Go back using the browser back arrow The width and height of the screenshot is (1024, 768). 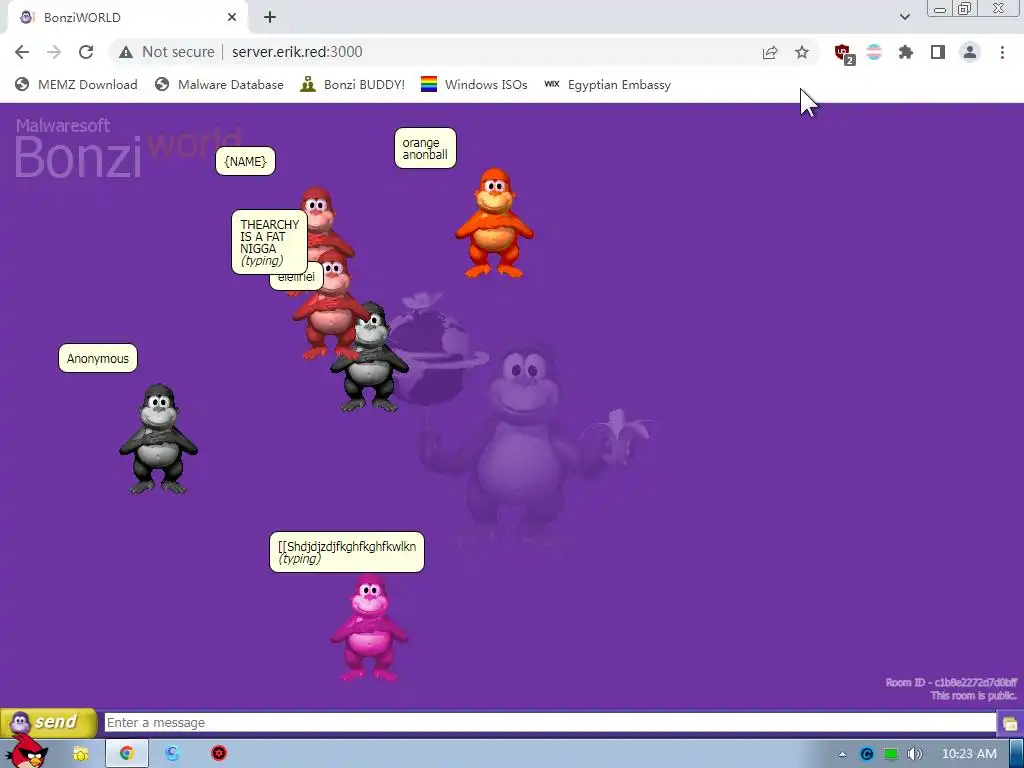[22, 52]
